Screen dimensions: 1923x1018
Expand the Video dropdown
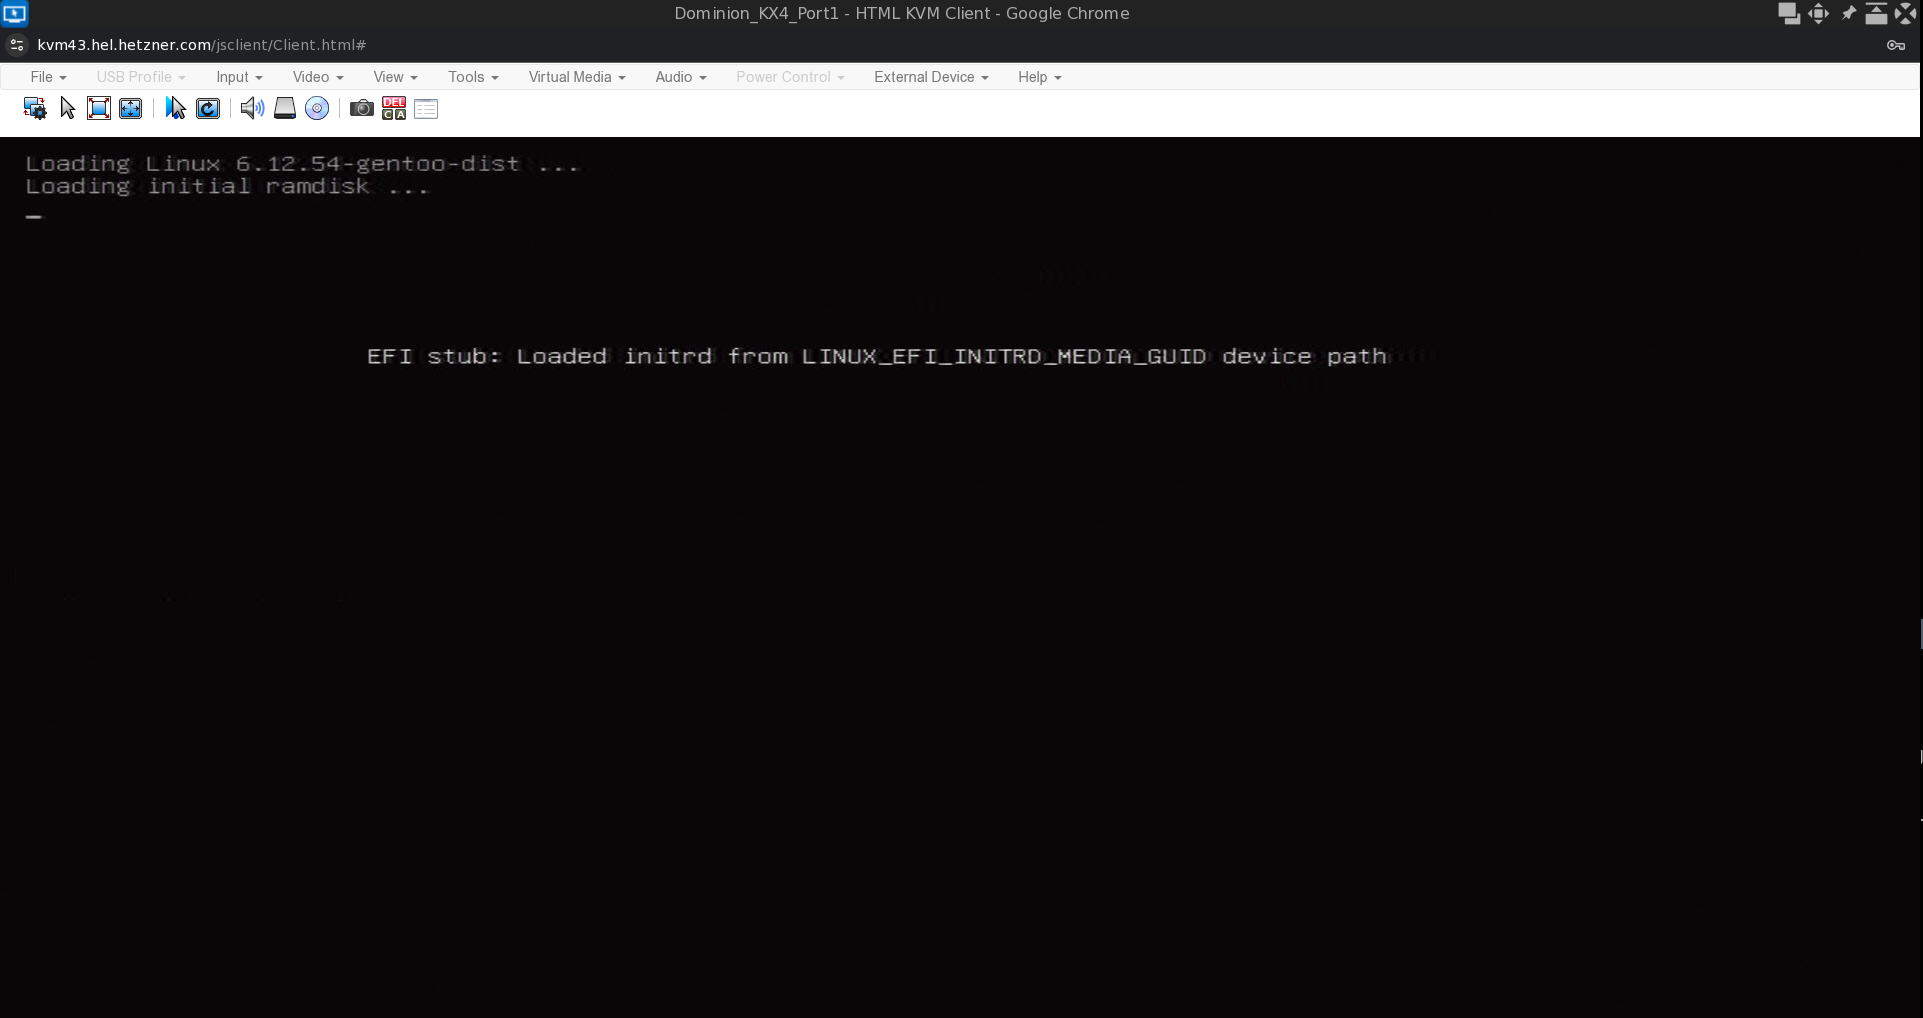point(317,77)
